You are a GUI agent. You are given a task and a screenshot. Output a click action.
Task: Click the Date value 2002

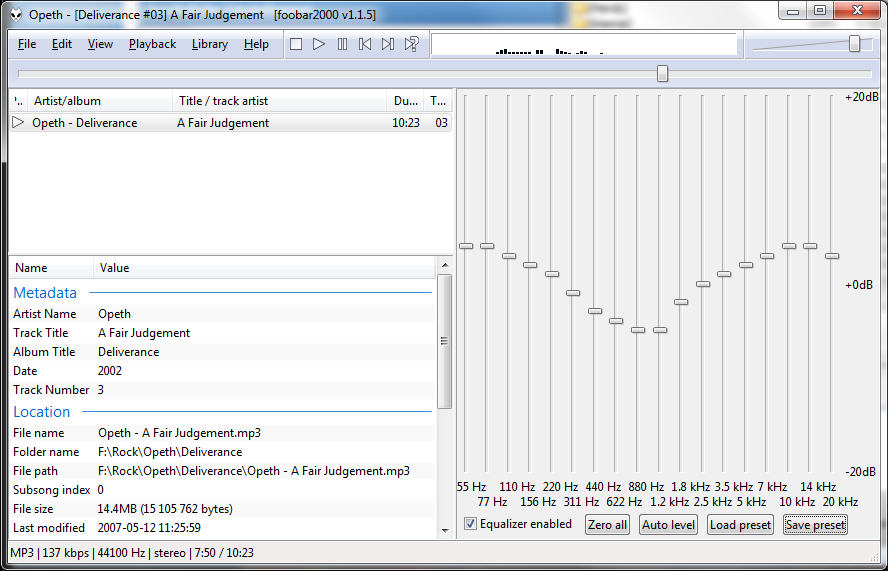point(110,371)
